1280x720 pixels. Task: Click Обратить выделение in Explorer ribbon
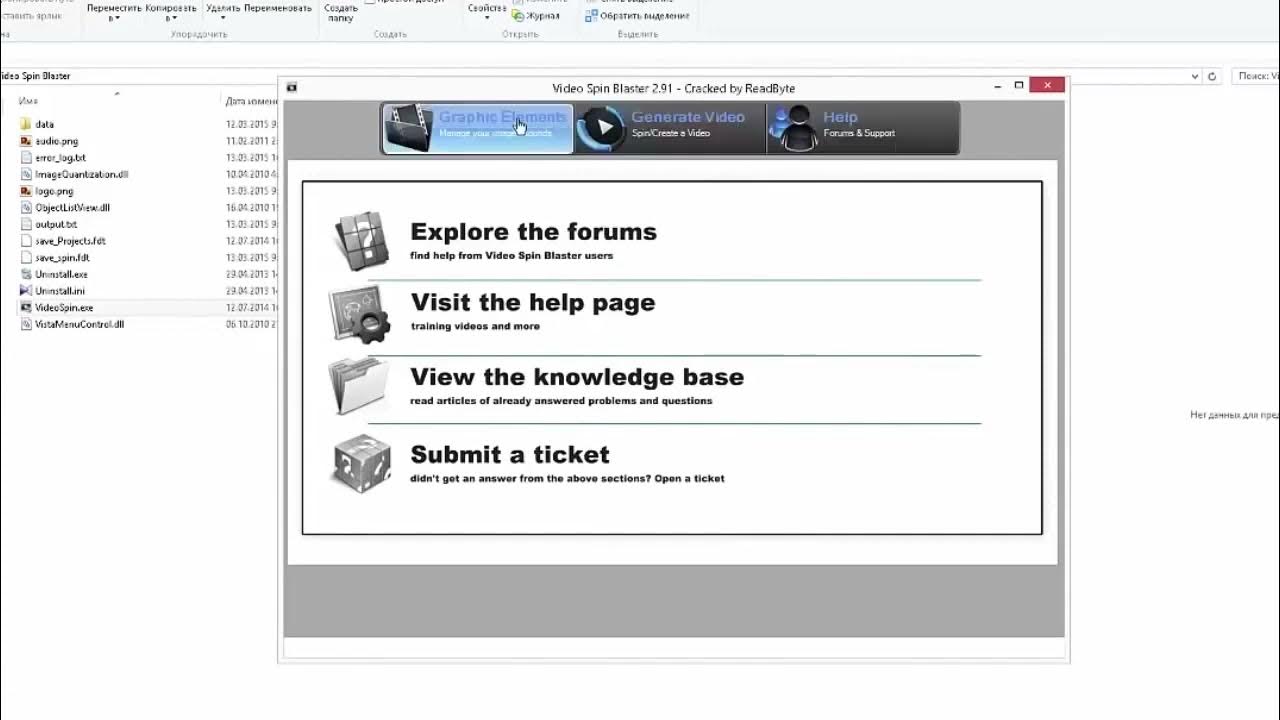coord(638,16)
